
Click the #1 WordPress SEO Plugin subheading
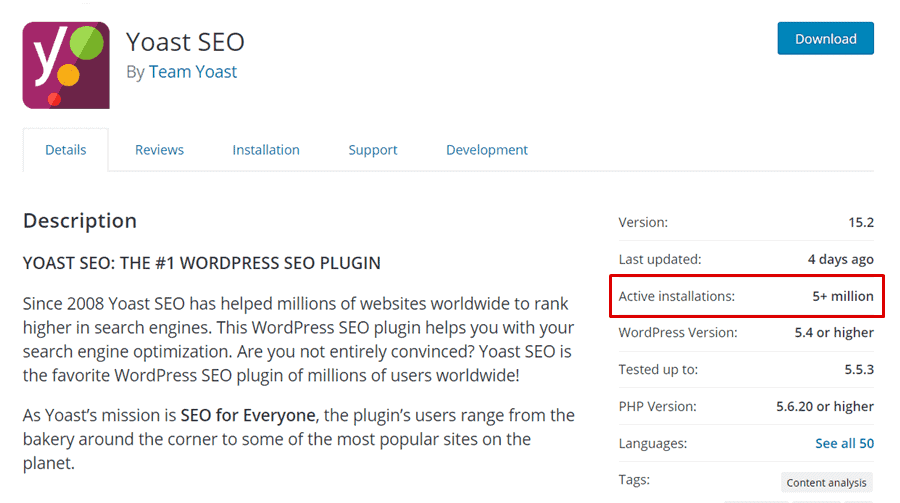(x=201, y=263)
